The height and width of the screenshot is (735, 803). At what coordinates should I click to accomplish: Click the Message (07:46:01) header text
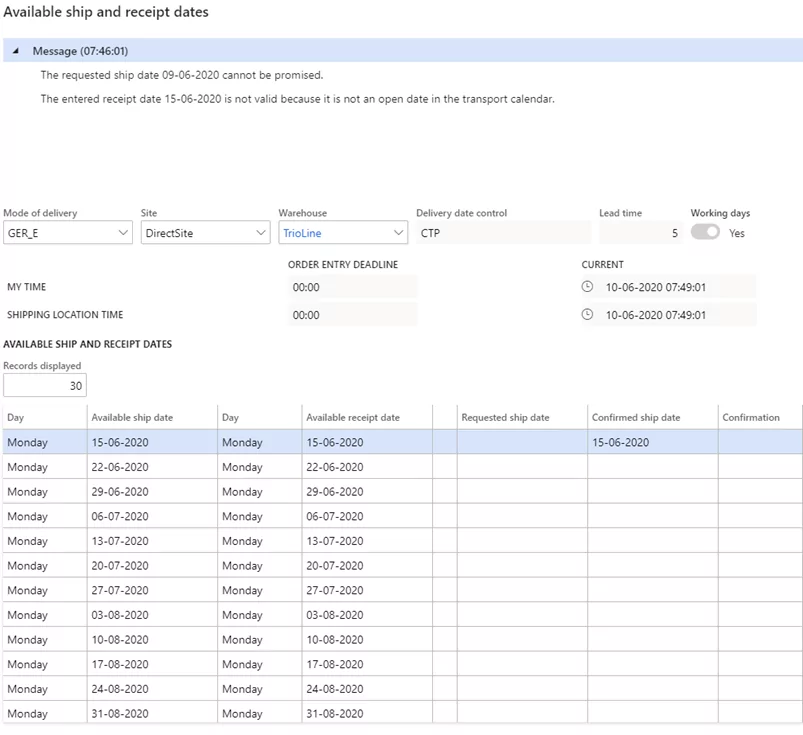[80, 51]
